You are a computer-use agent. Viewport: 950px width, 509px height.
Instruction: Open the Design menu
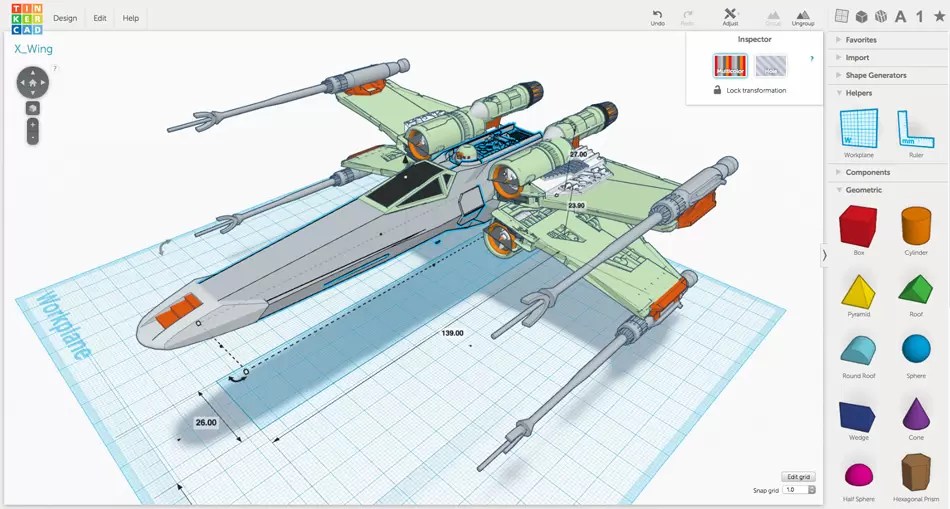coord(65,18)
